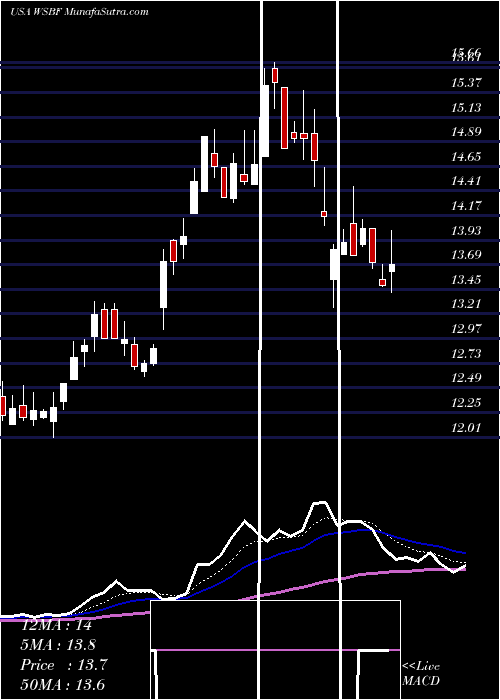500x700 pixels.
Task: Click the small red candle near 13.45
Action: click(x=382, y=282)
